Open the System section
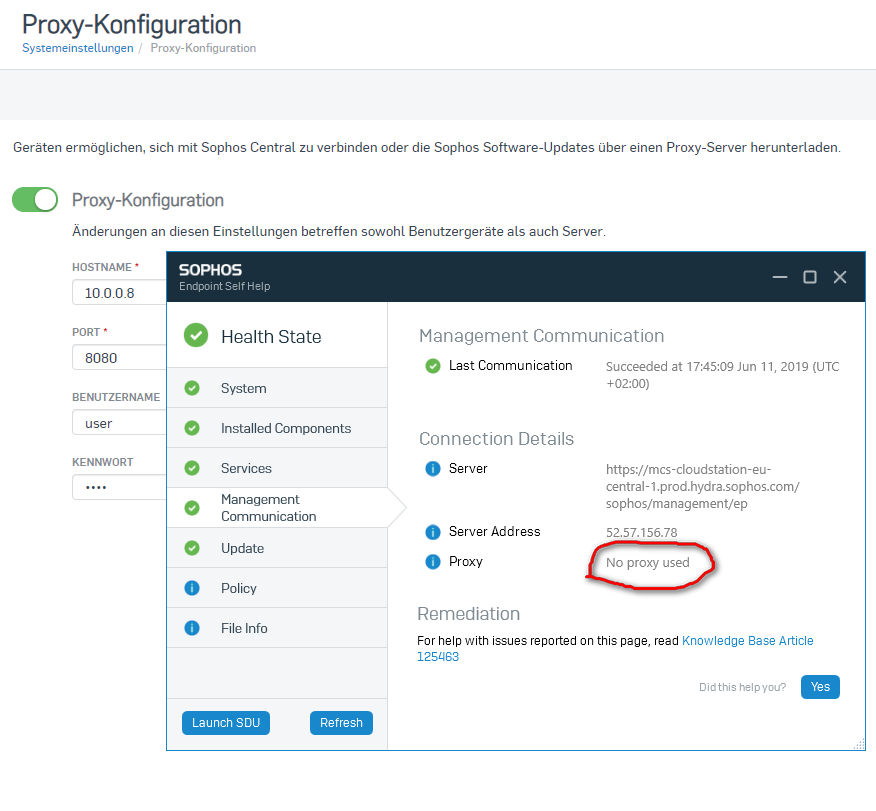Image resolution: width=876 pixels, height=811 pixels. (277, 388)
